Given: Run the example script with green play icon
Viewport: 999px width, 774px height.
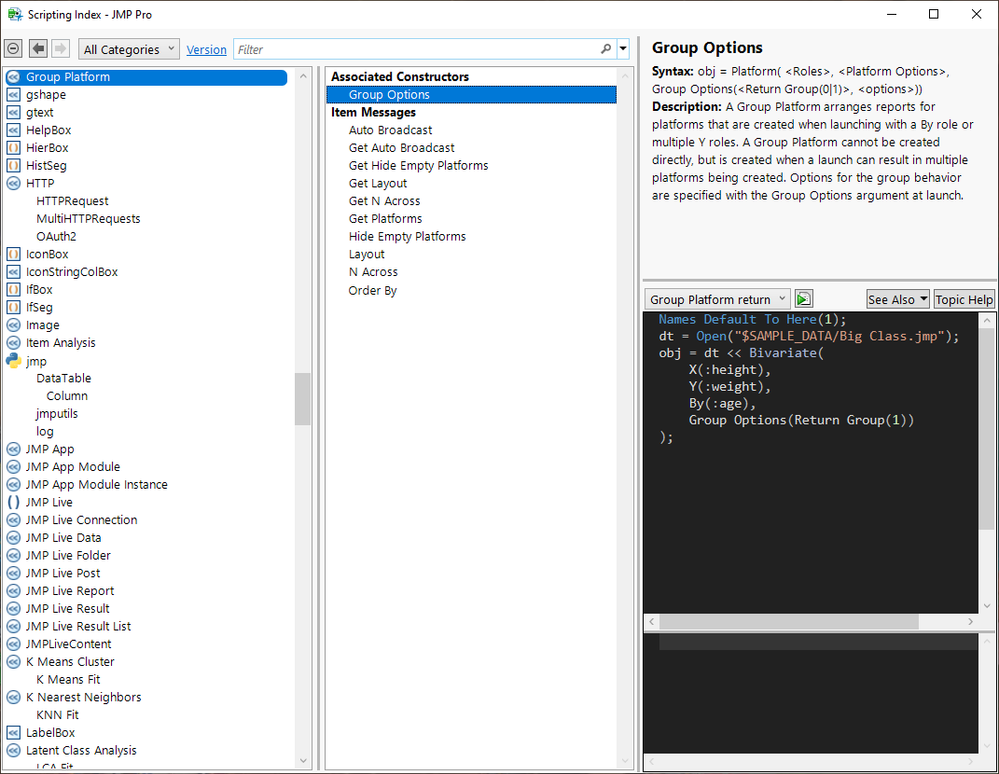Looking at the screenshot, I should click(804, 299).
